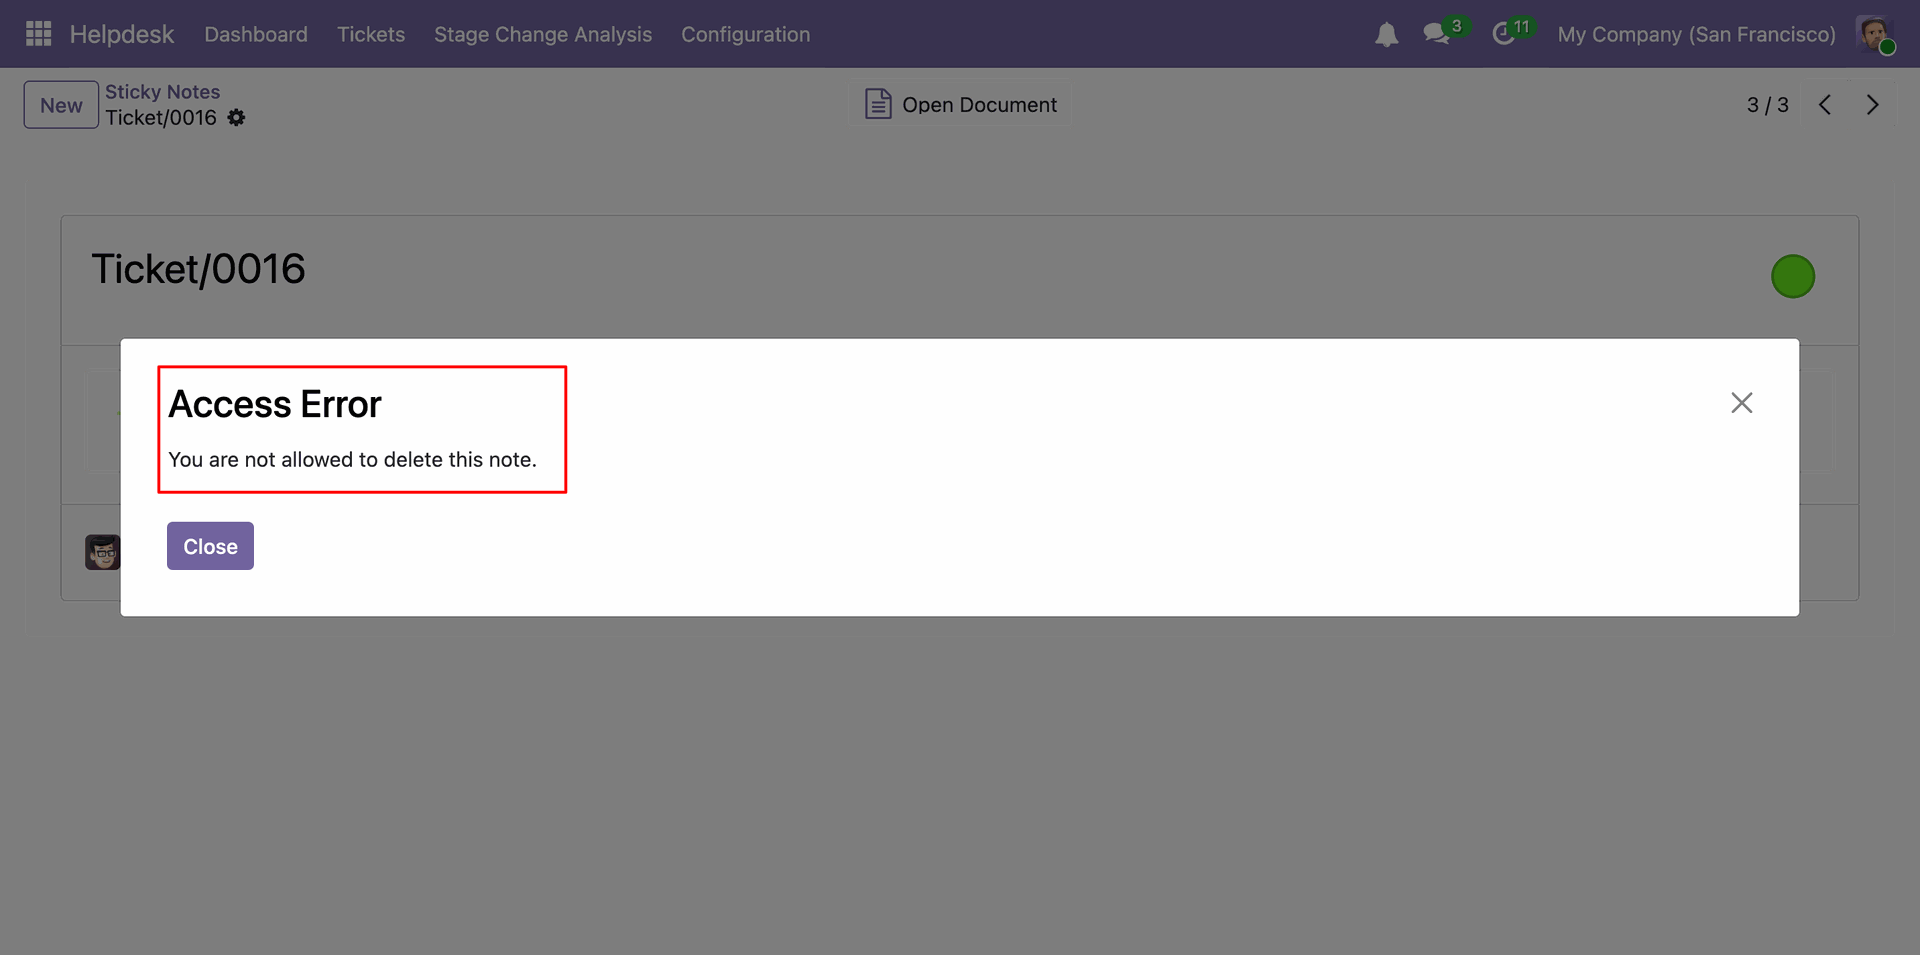The image size is (1920, 955).
Task: Go to the previous record arrow
Action: pos(1825,105)
